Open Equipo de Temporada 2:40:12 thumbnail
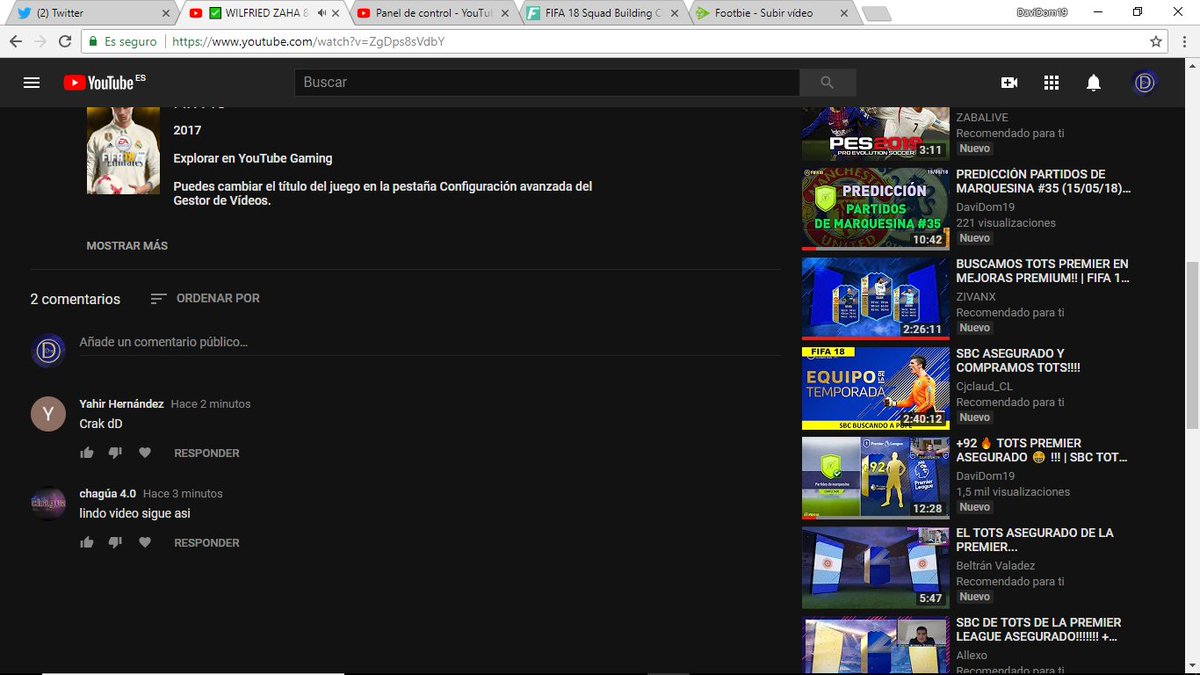The height and width of the screenshot is (675, 1200). click(x=876, y=388)
